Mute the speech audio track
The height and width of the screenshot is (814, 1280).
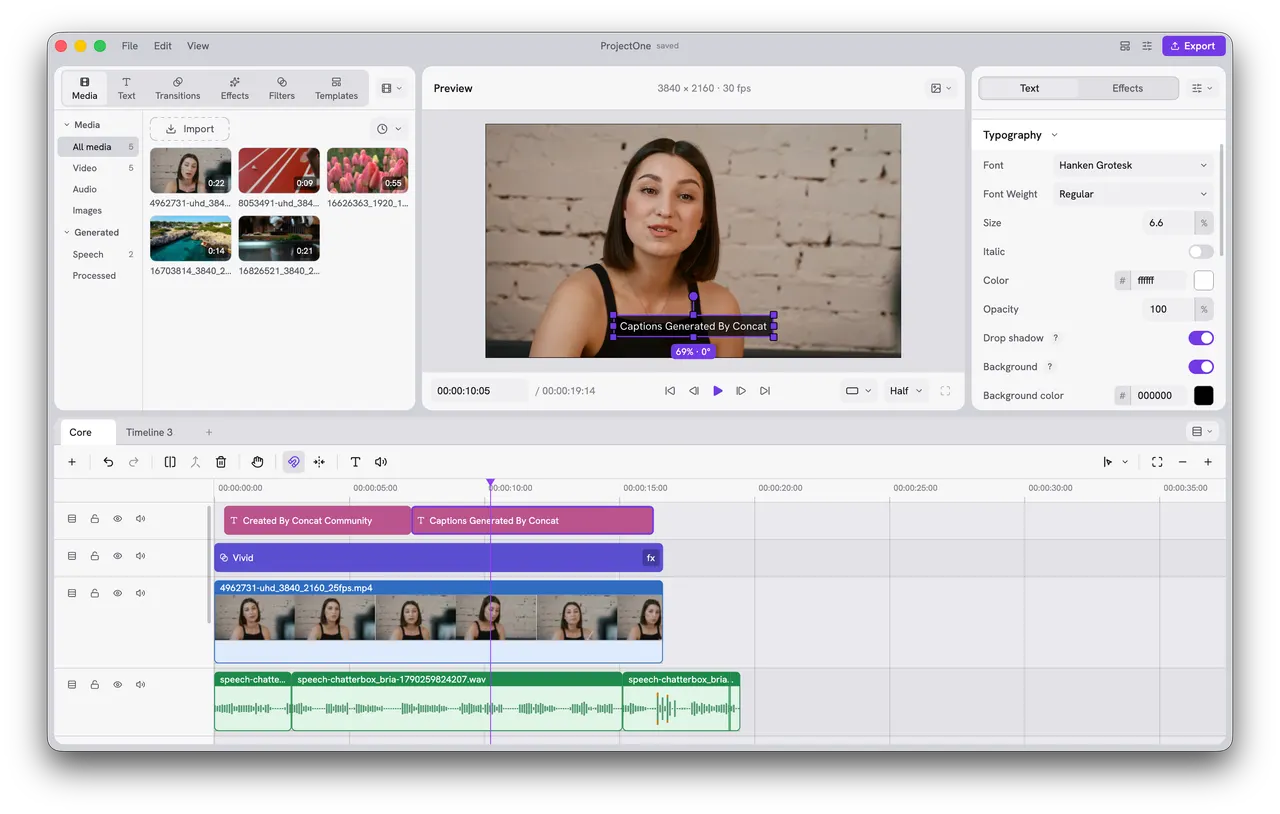click(140, 685)
